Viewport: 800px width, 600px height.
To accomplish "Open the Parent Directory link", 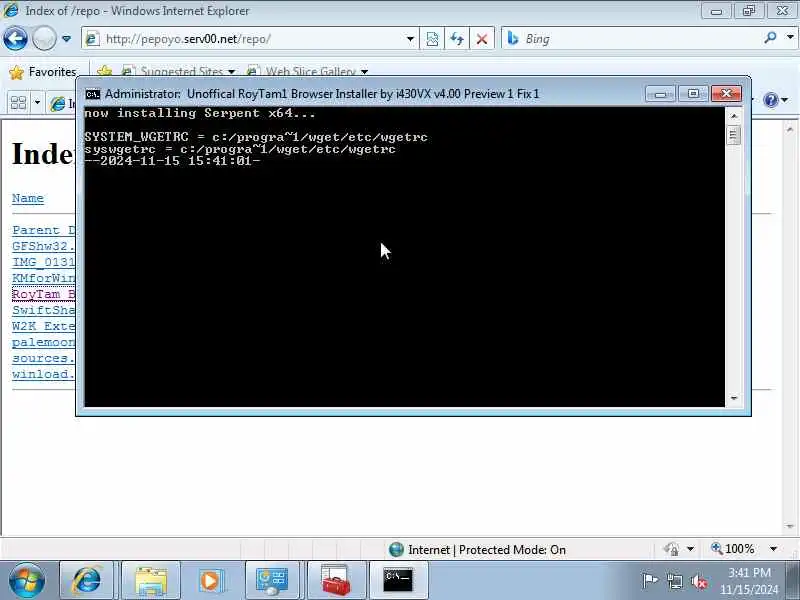I will click(43, 230).
